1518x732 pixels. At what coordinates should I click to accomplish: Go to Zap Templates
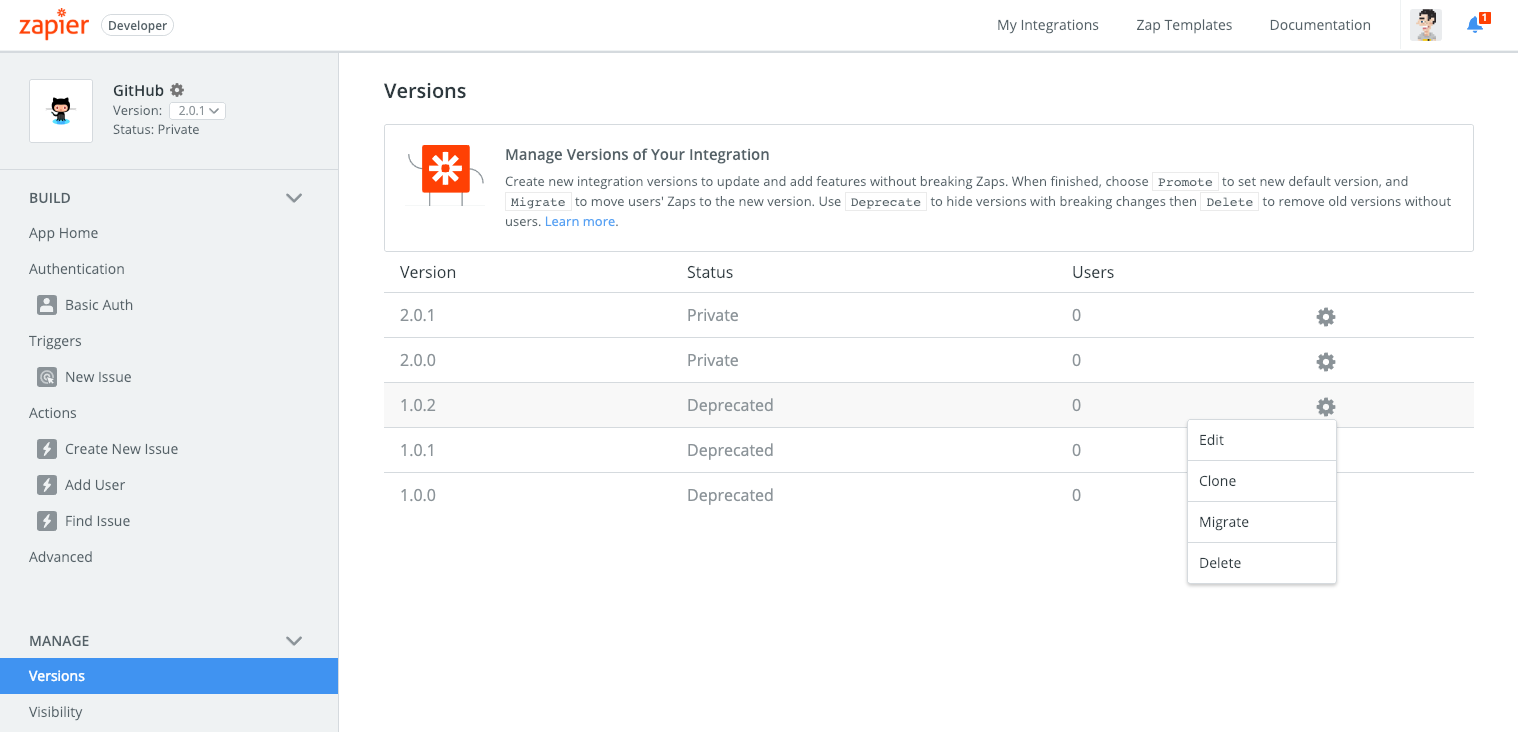[1184, 25]
